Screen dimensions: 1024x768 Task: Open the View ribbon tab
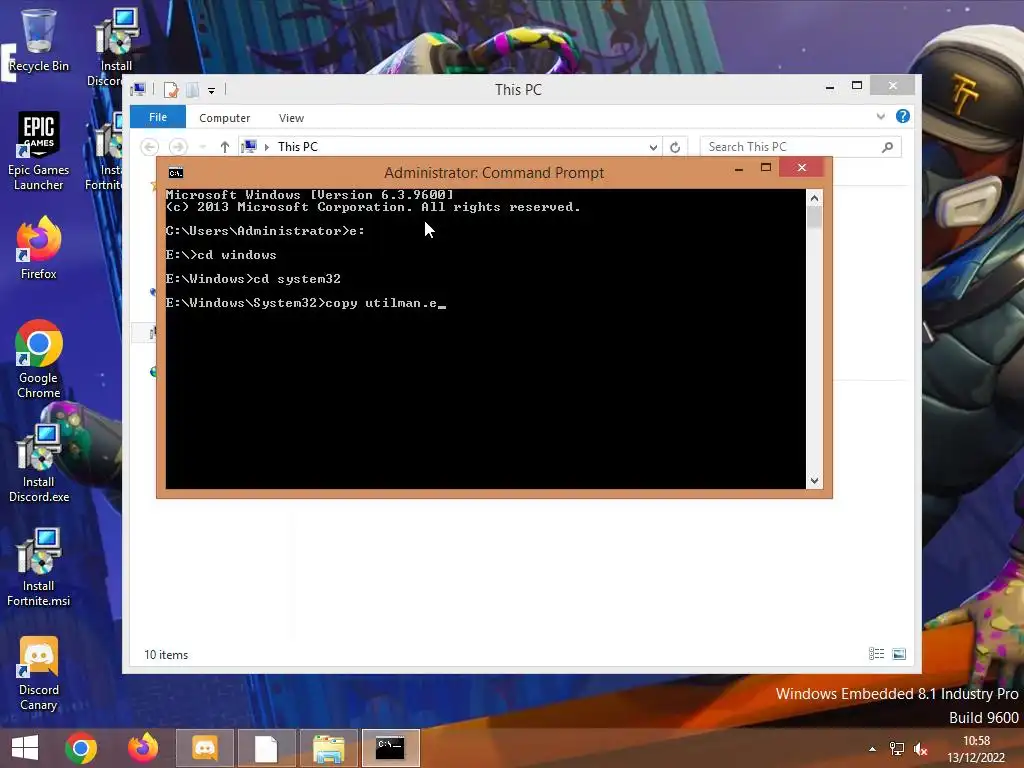(x=291, y=118)
